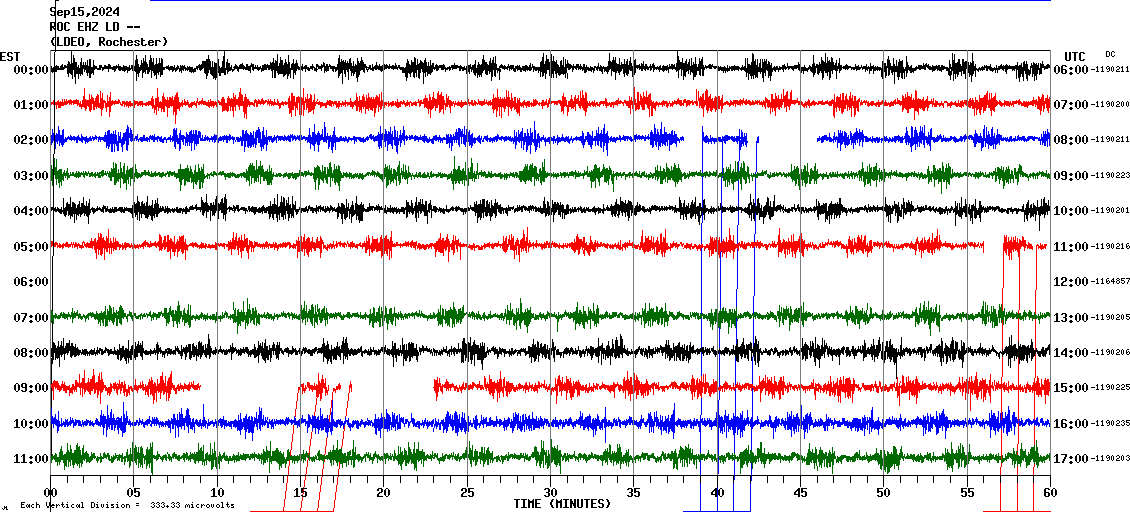Click the 15 minute tick on time axis
1130x519 pixels.
pos(300,493)
